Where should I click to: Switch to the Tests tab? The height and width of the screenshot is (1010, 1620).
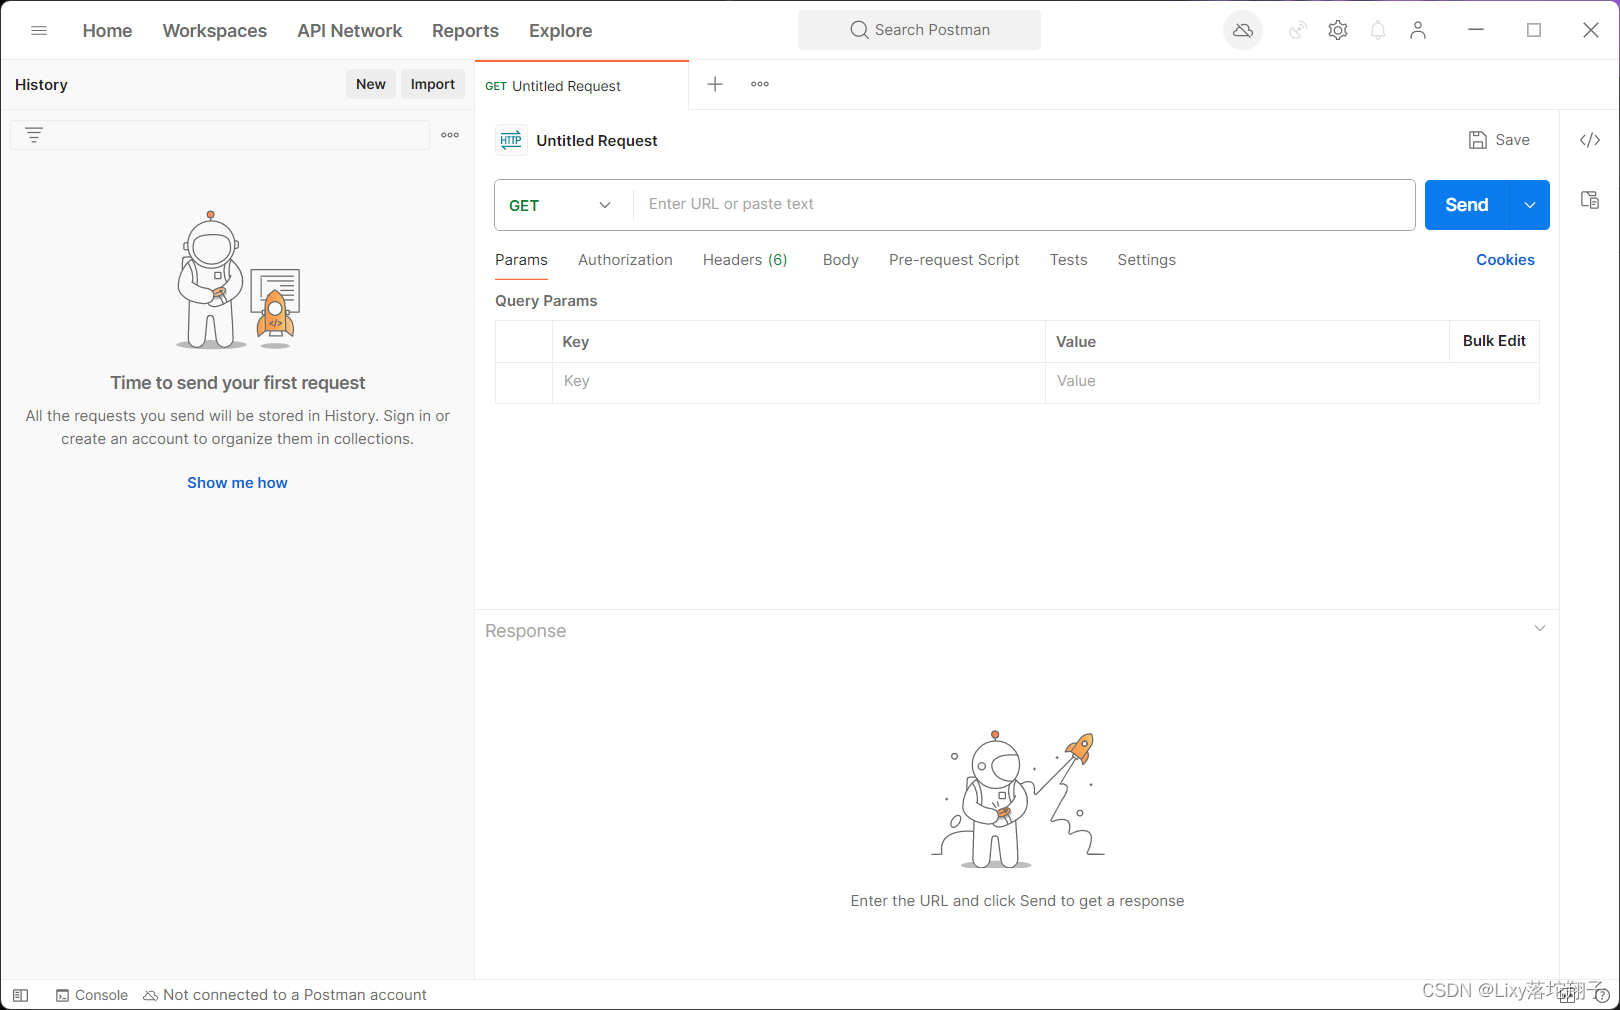click(x=1068, y=260)
